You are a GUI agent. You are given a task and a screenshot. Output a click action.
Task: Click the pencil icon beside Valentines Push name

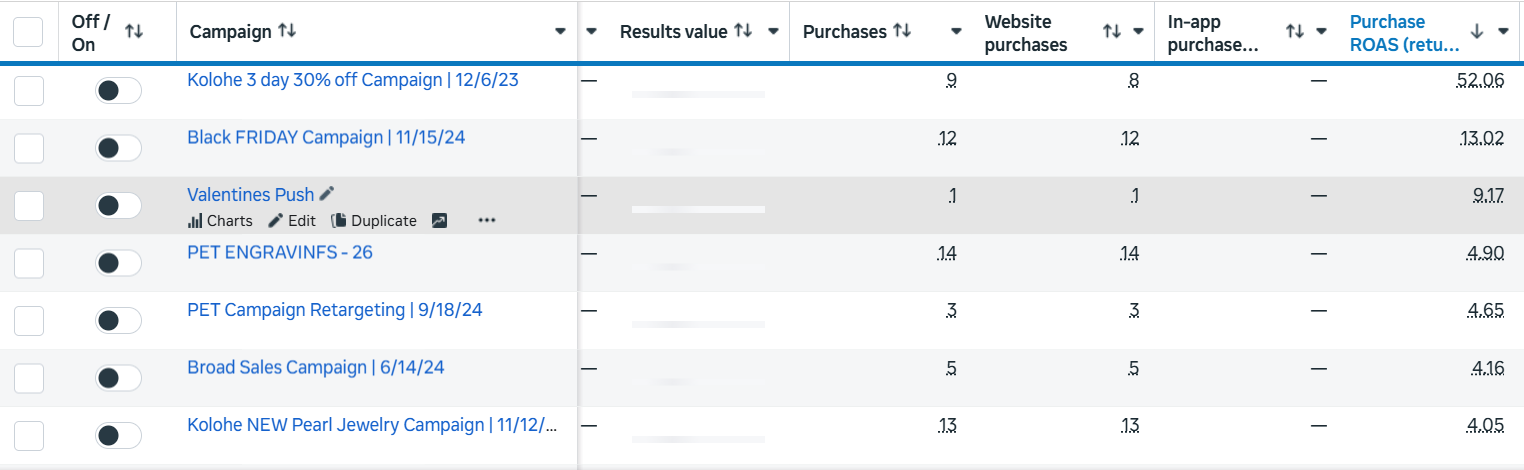[x=327, y=194]
